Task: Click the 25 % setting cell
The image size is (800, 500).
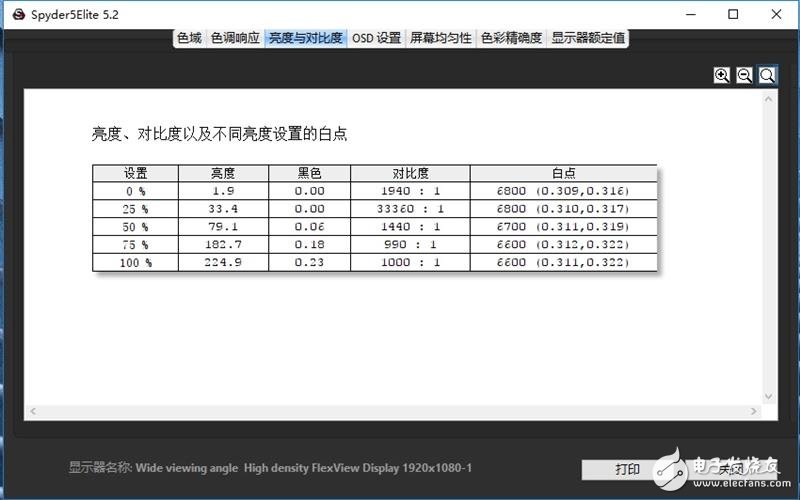Action: click(135, 209)
